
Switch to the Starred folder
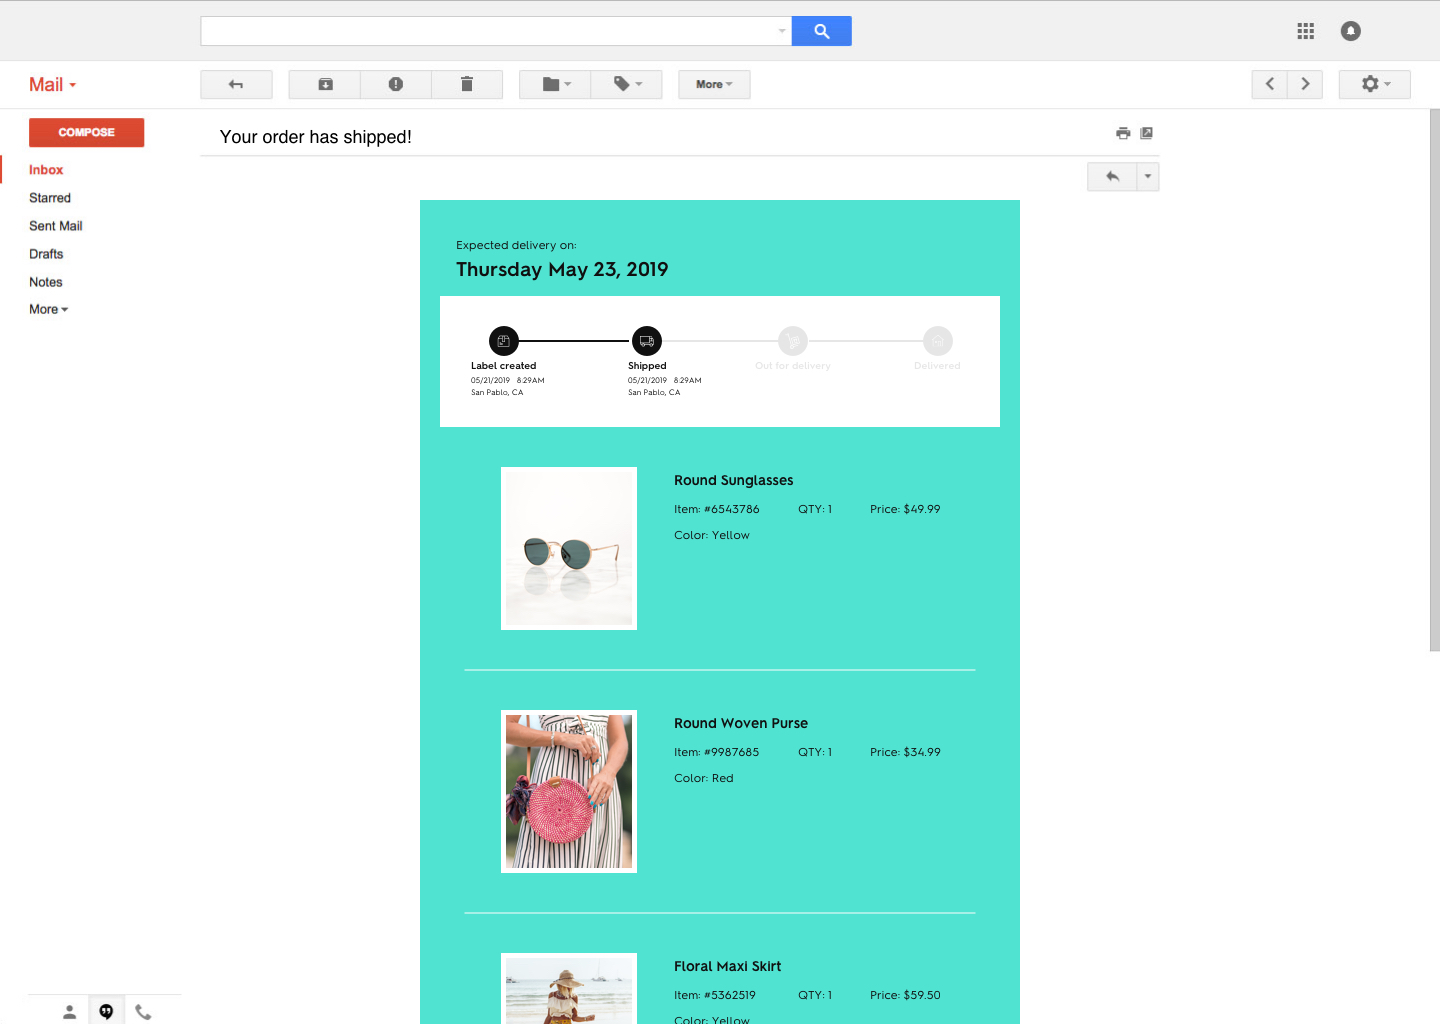(x=50, y=197)
